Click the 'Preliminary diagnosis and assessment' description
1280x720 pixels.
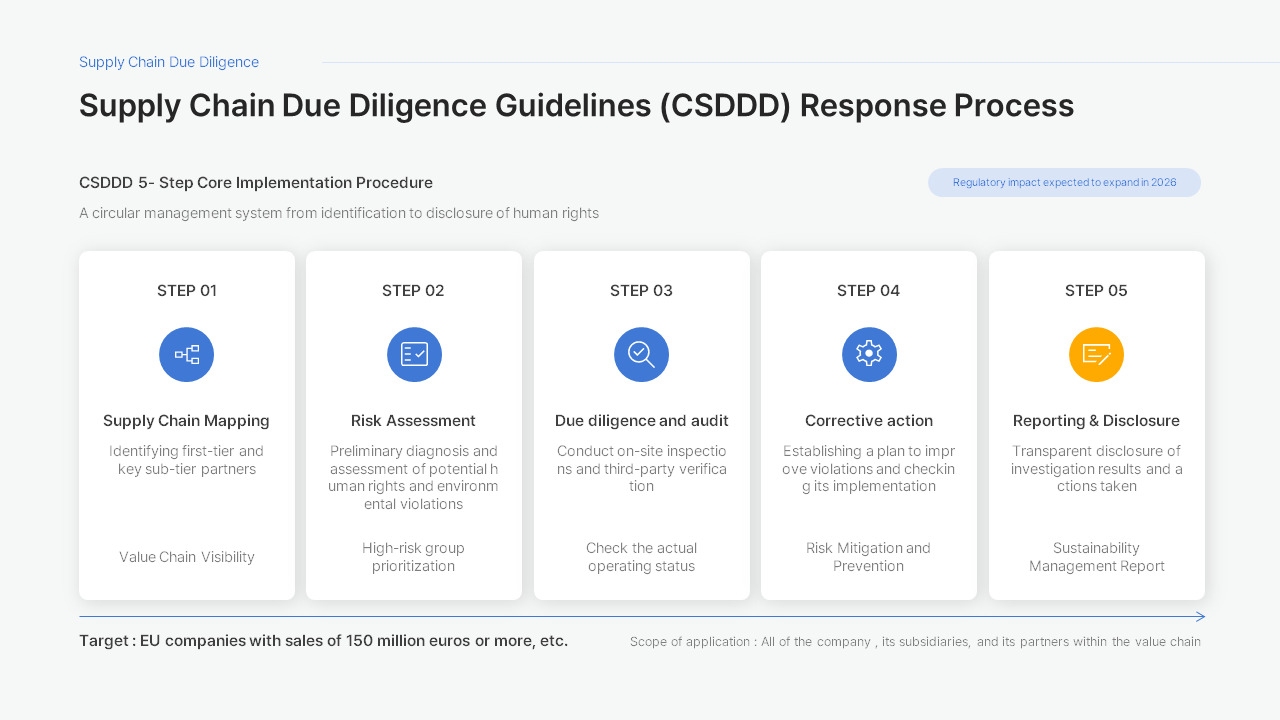[x=413, y=478]
